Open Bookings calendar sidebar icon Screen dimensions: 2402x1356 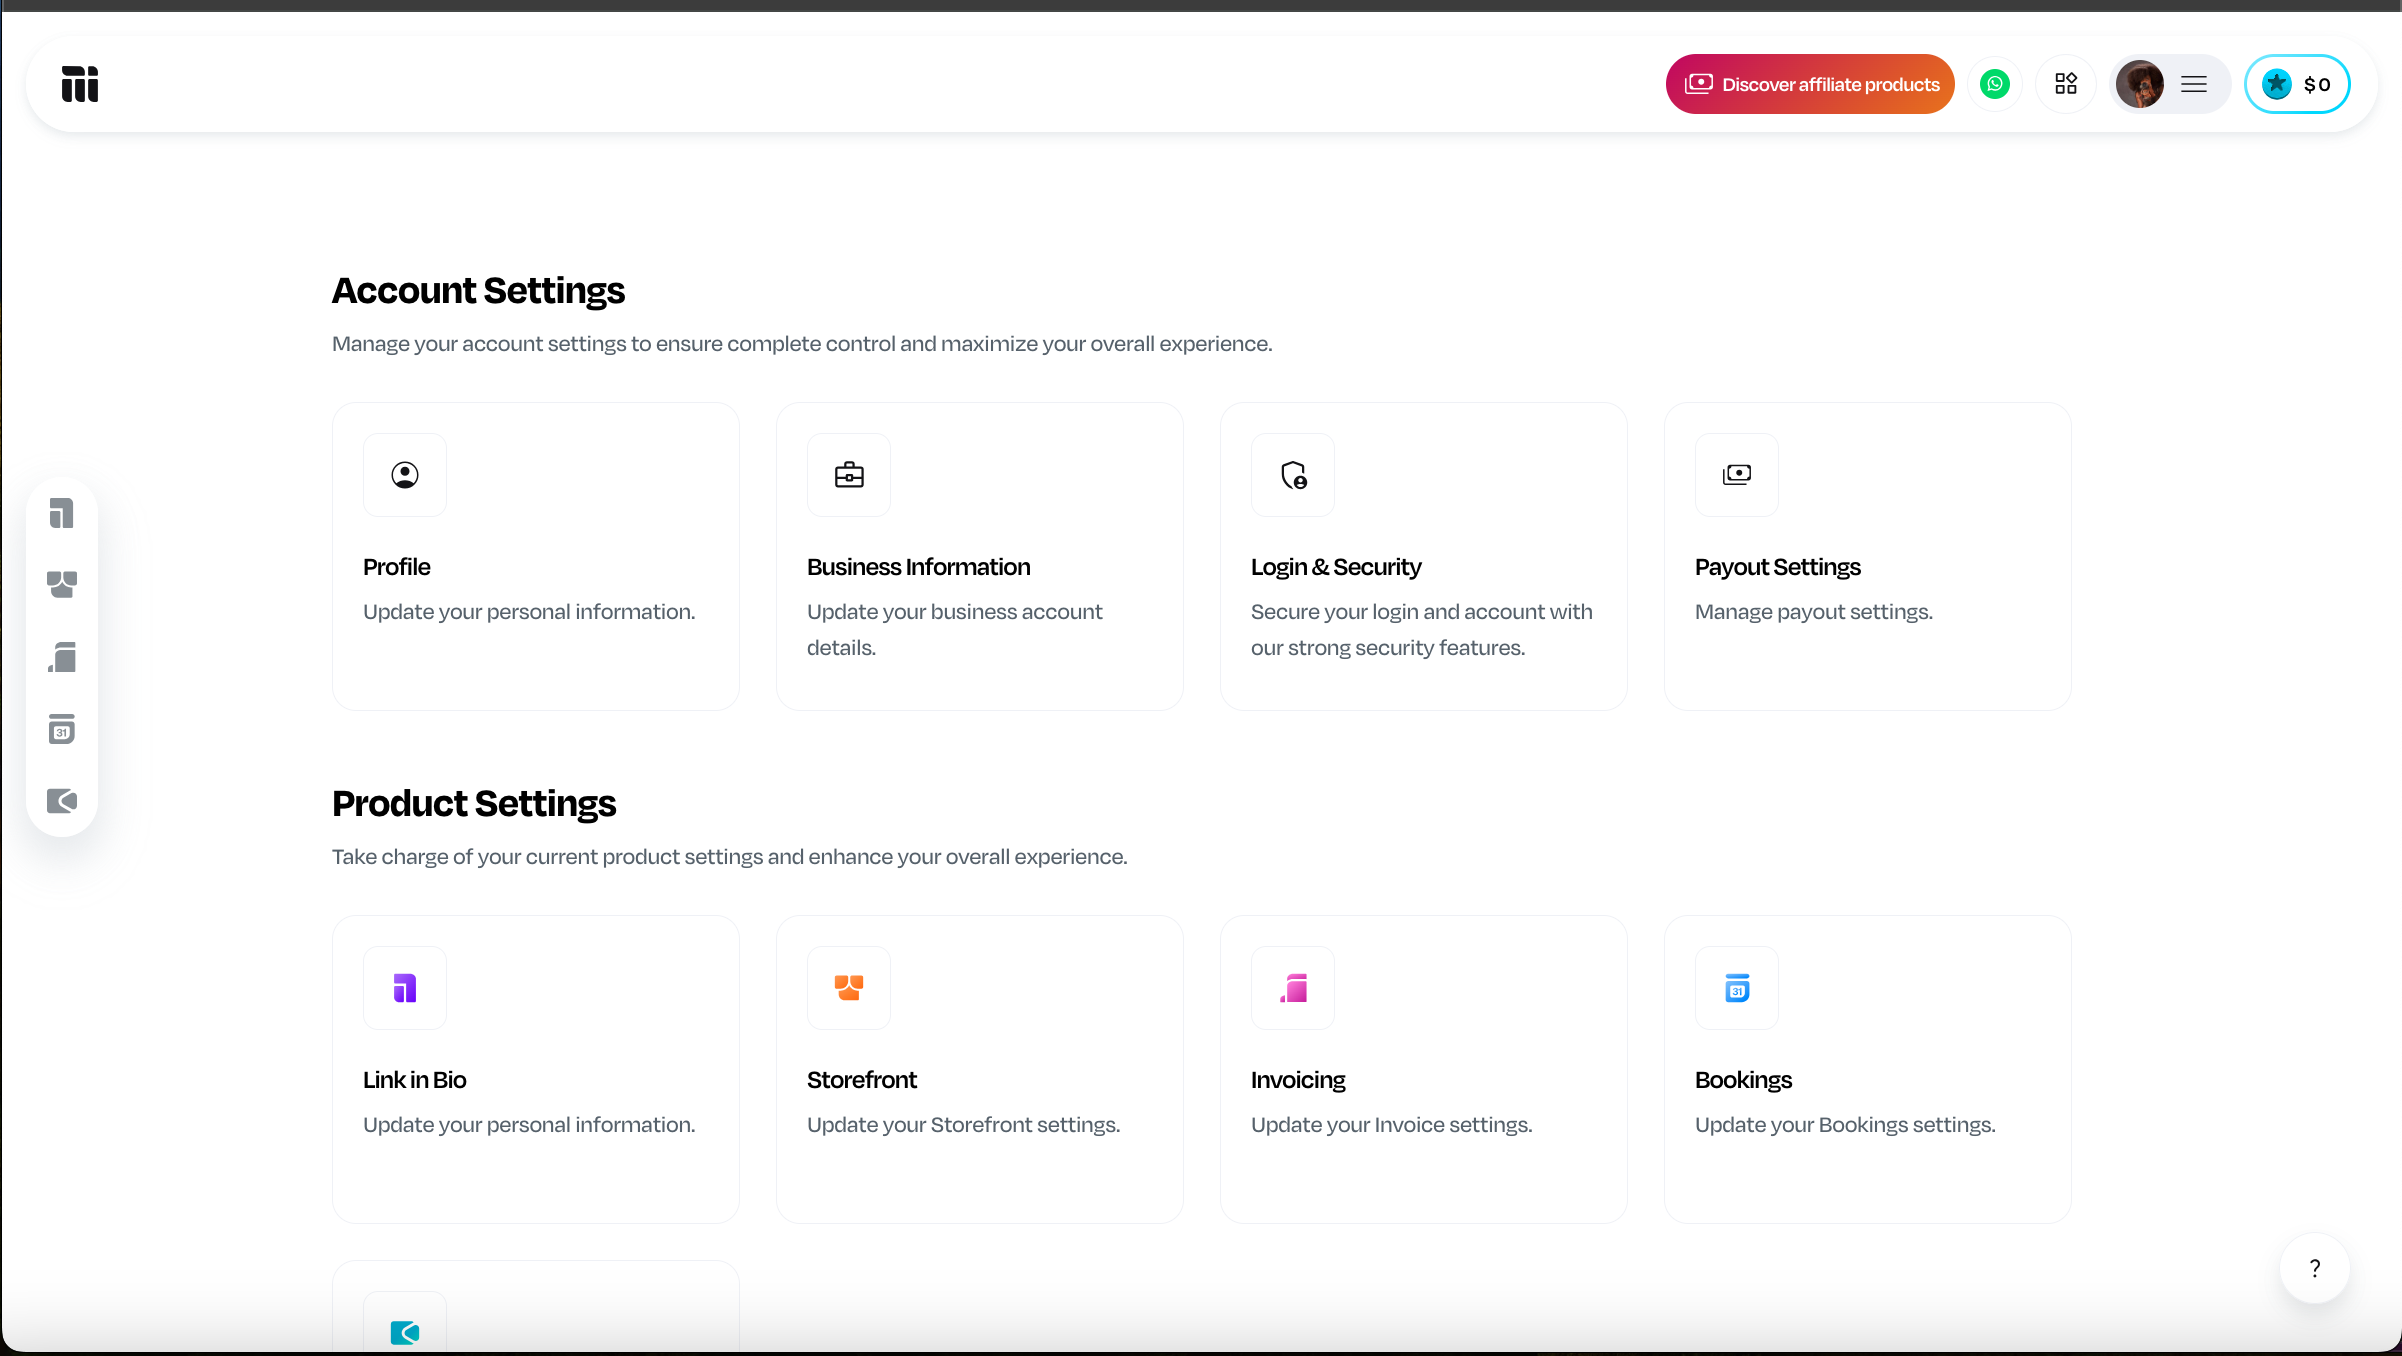tap(62, 729)
